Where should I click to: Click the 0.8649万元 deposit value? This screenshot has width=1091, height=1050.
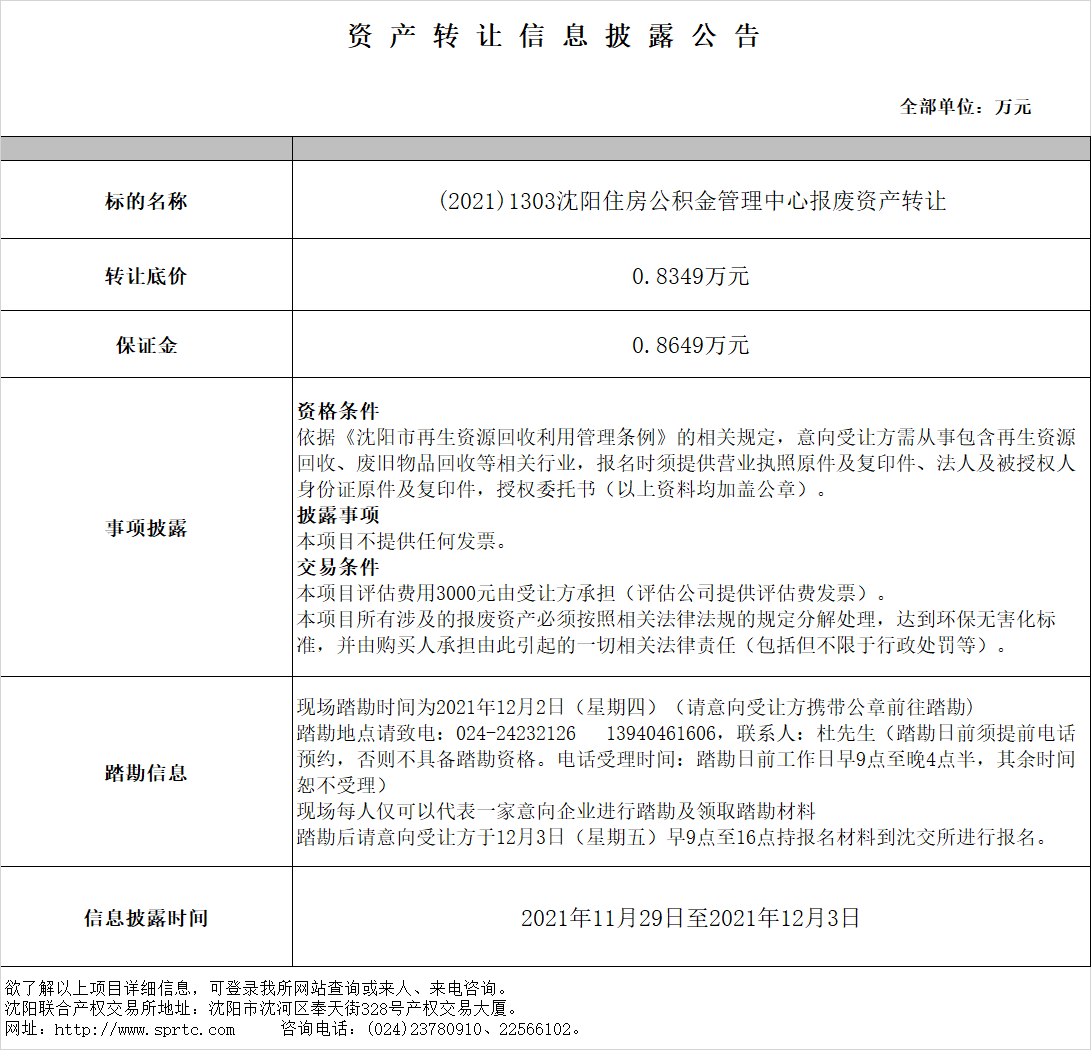[x=690, y=346]
